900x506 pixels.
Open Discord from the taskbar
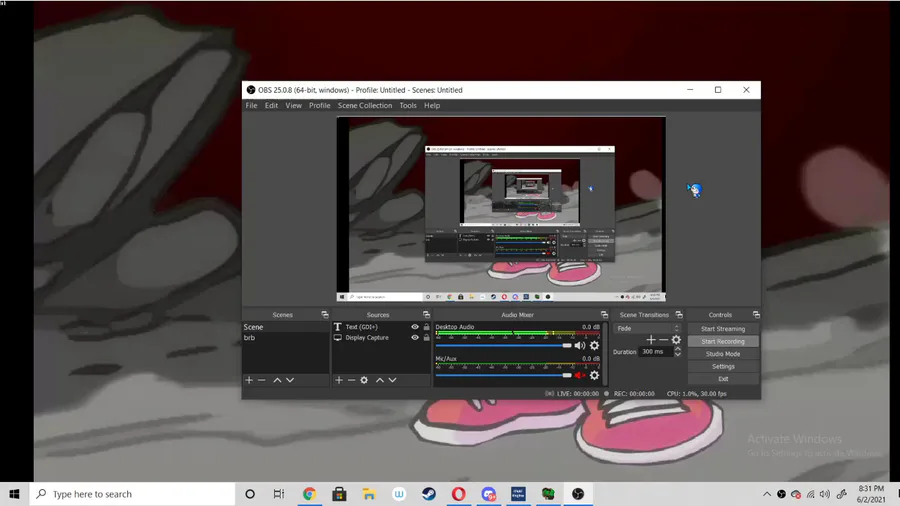488,494
